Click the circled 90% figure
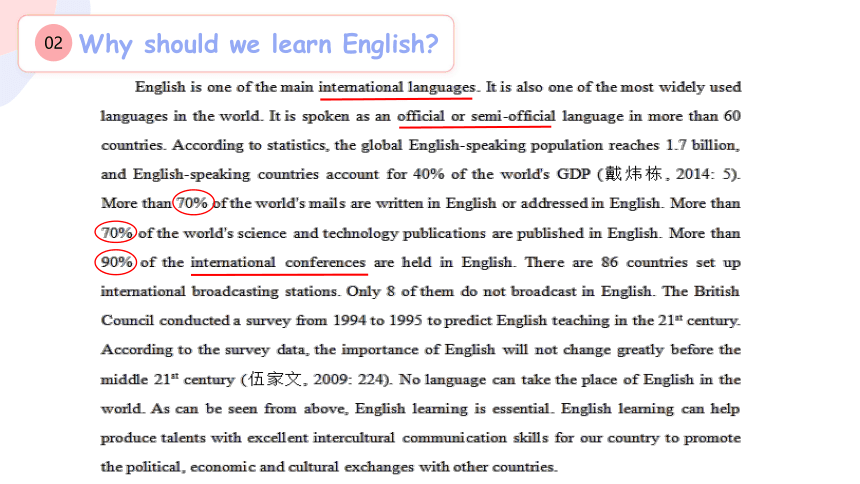Image resolution: width=860 pixels, height=484 pixels. (116, 262)
